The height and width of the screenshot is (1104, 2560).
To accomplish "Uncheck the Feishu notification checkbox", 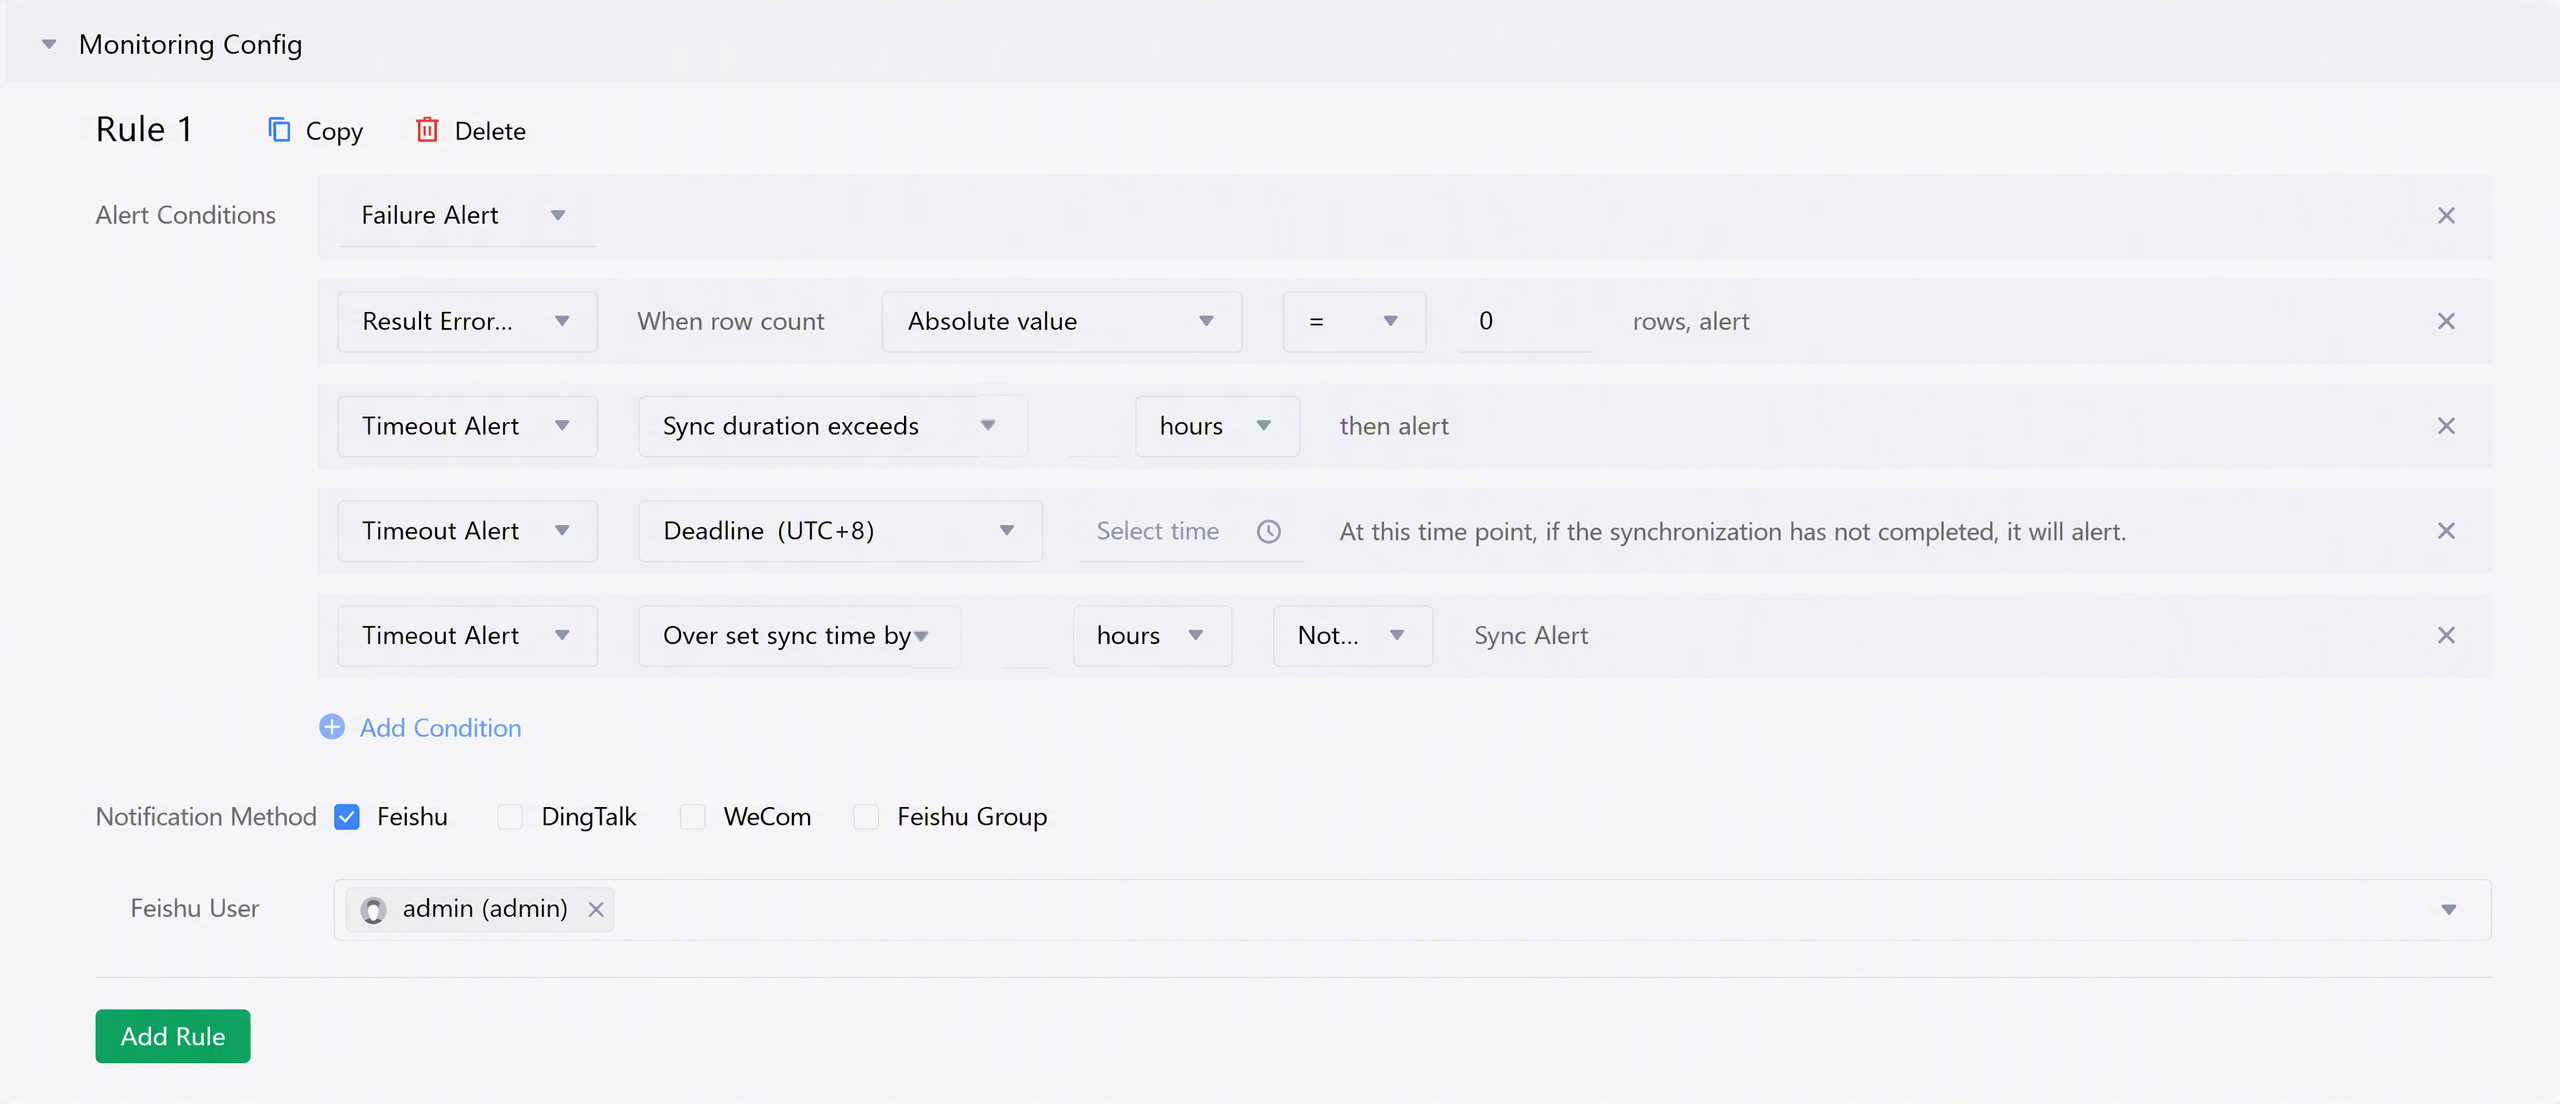I will [x=347, y=817].
